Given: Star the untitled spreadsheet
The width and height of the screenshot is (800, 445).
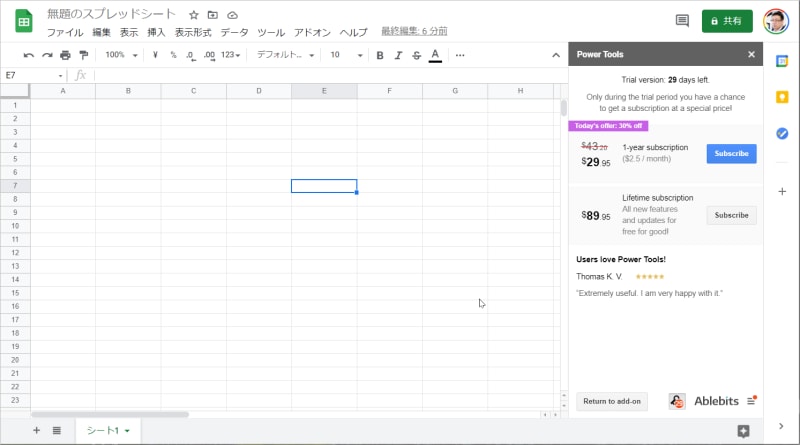Looking at the screenshot, I should [x=193, y=15].
